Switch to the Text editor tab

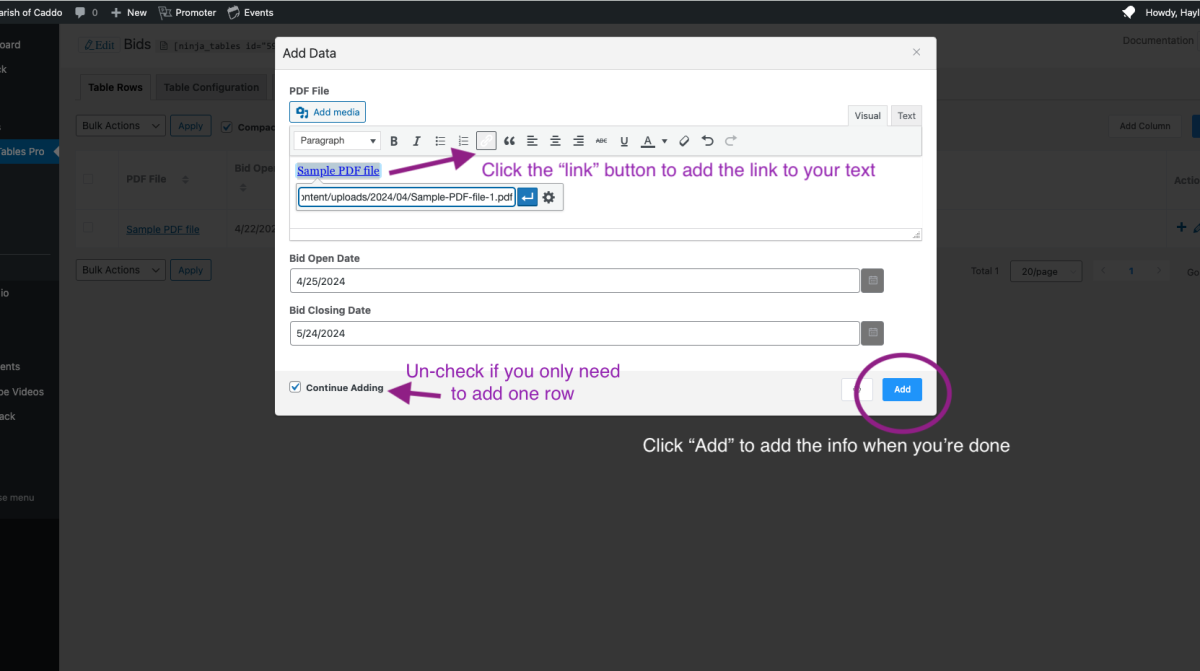906,116
